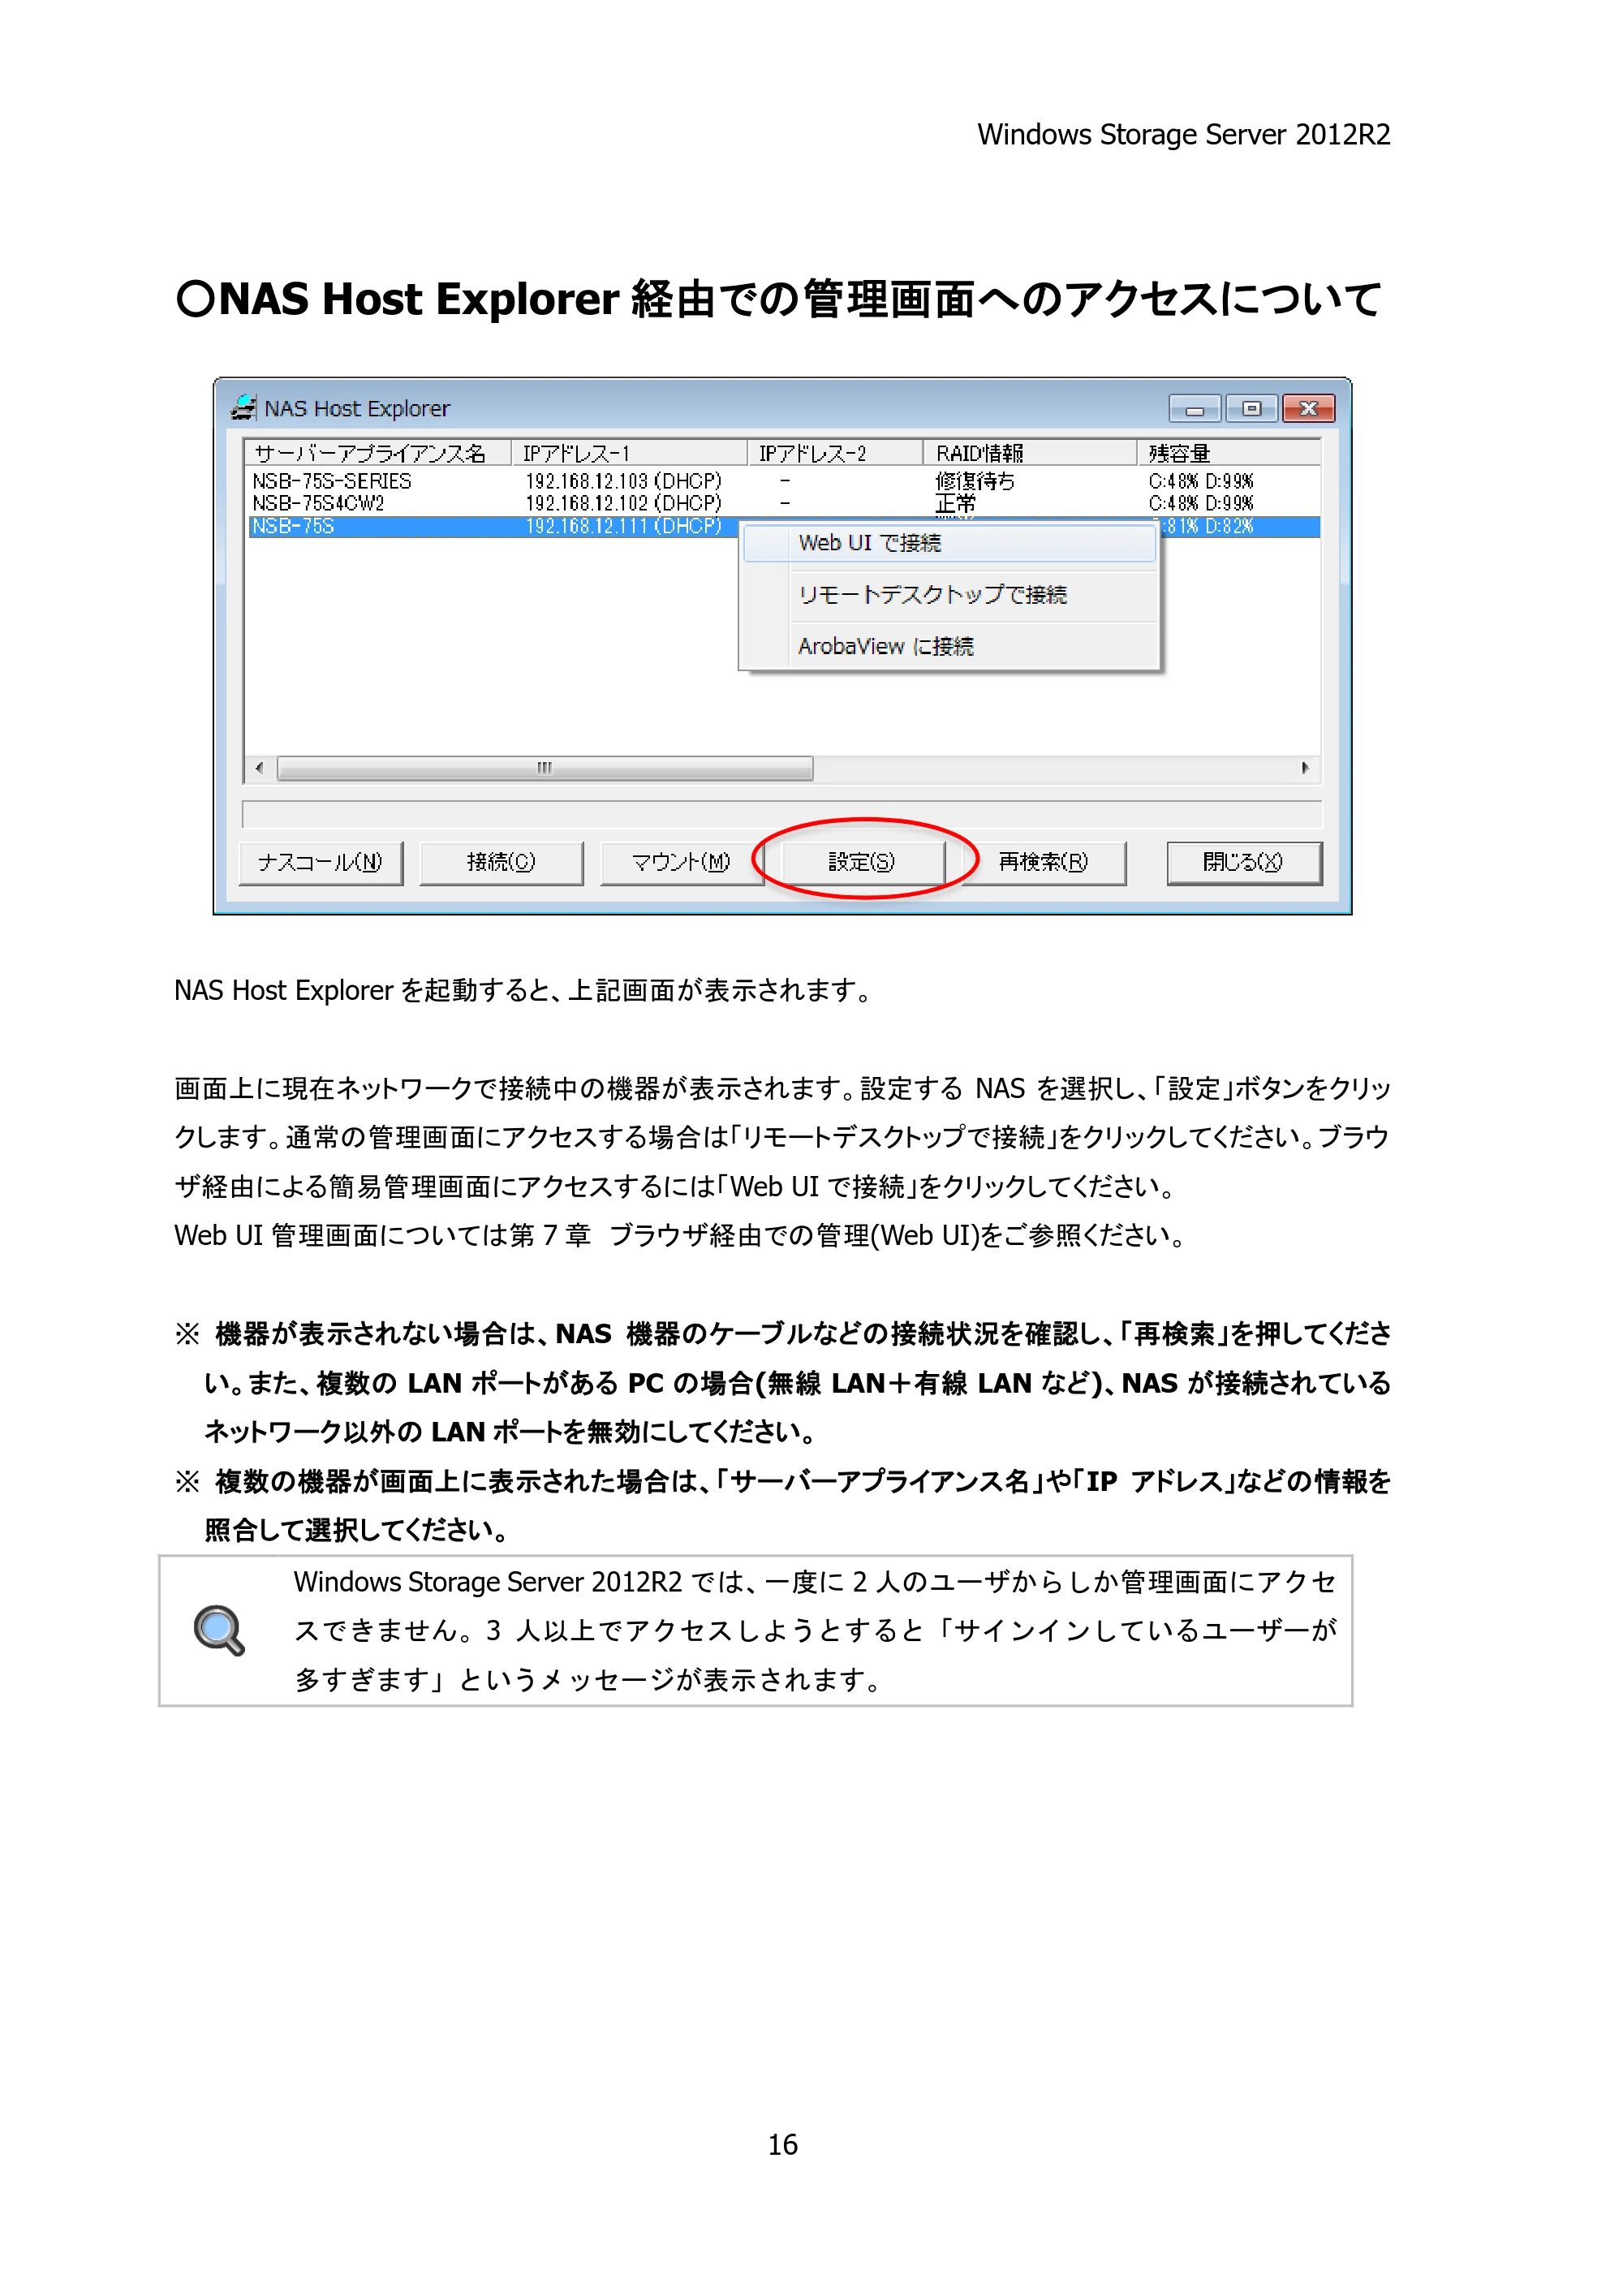Viewport: 1623px width, 2296px height.
Task: Choose 'リモートデスクトップで接続' menu entry
Action: pyautogui.click(x=950, y=595)
